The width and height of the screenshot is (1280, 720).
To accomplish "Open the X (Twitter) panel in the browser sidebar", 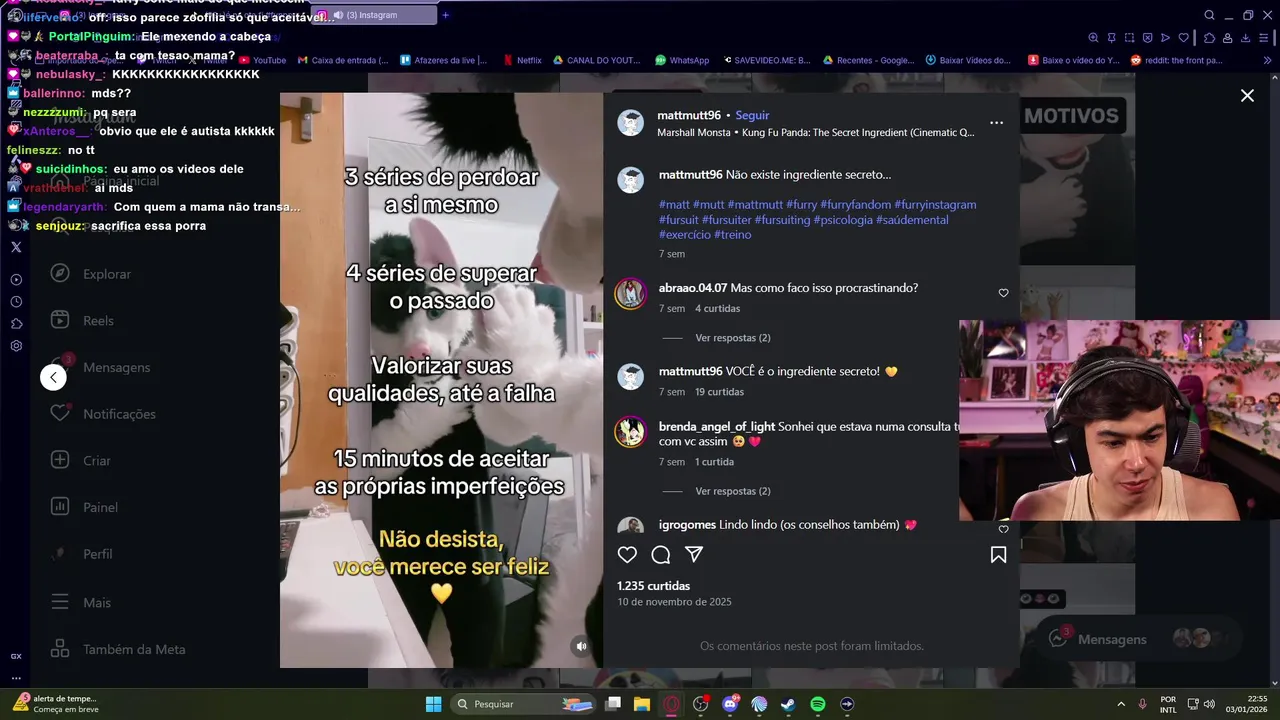I will [x=16, y=247].
